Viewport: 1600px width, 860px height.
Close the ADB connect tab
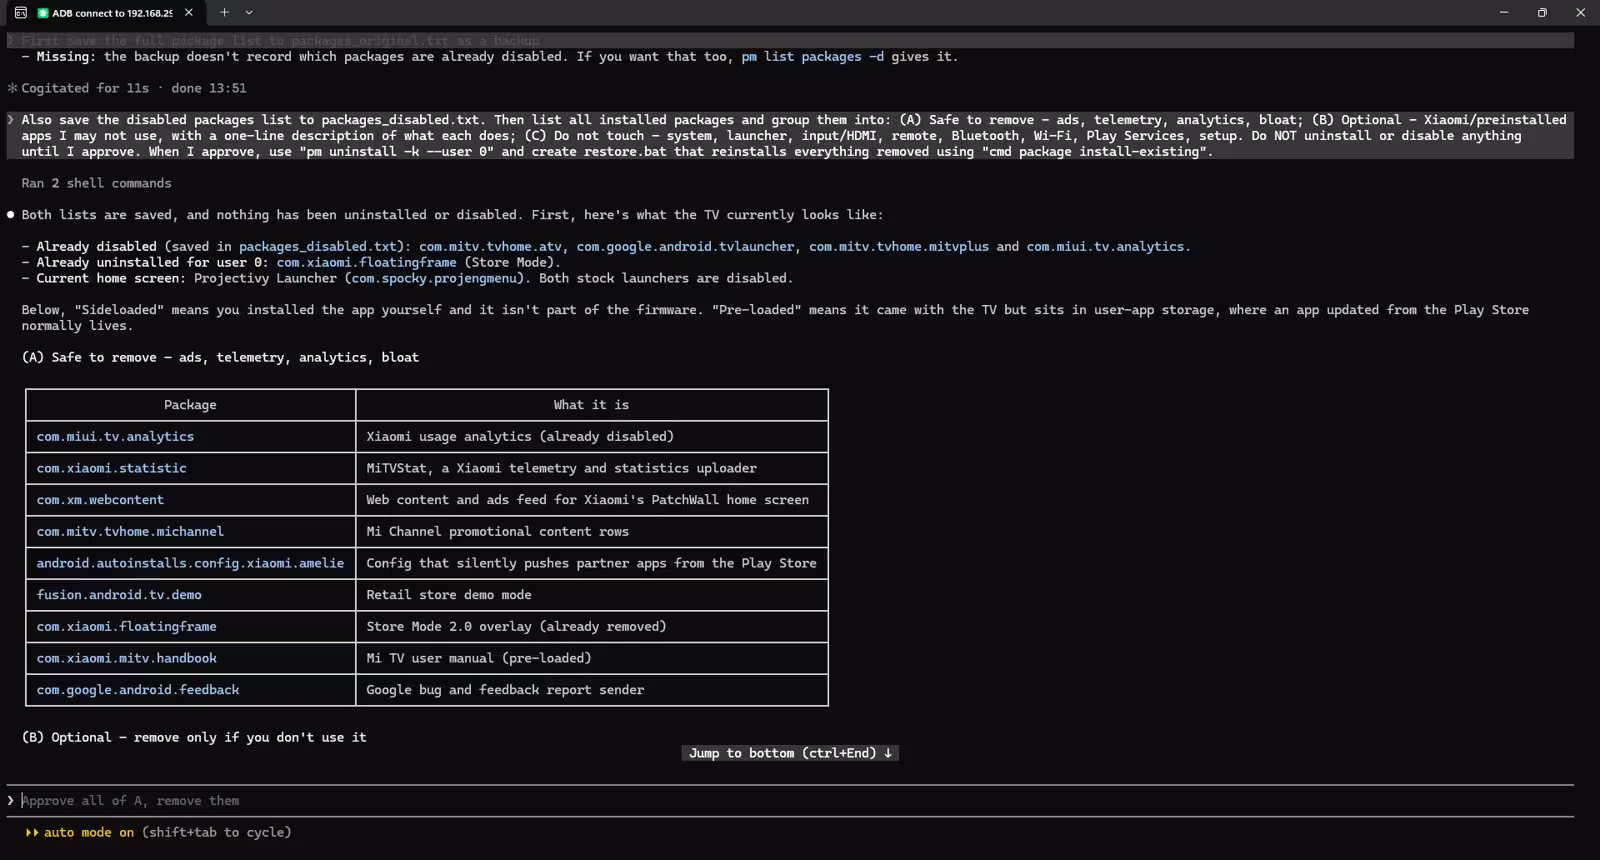click(188, 13)
